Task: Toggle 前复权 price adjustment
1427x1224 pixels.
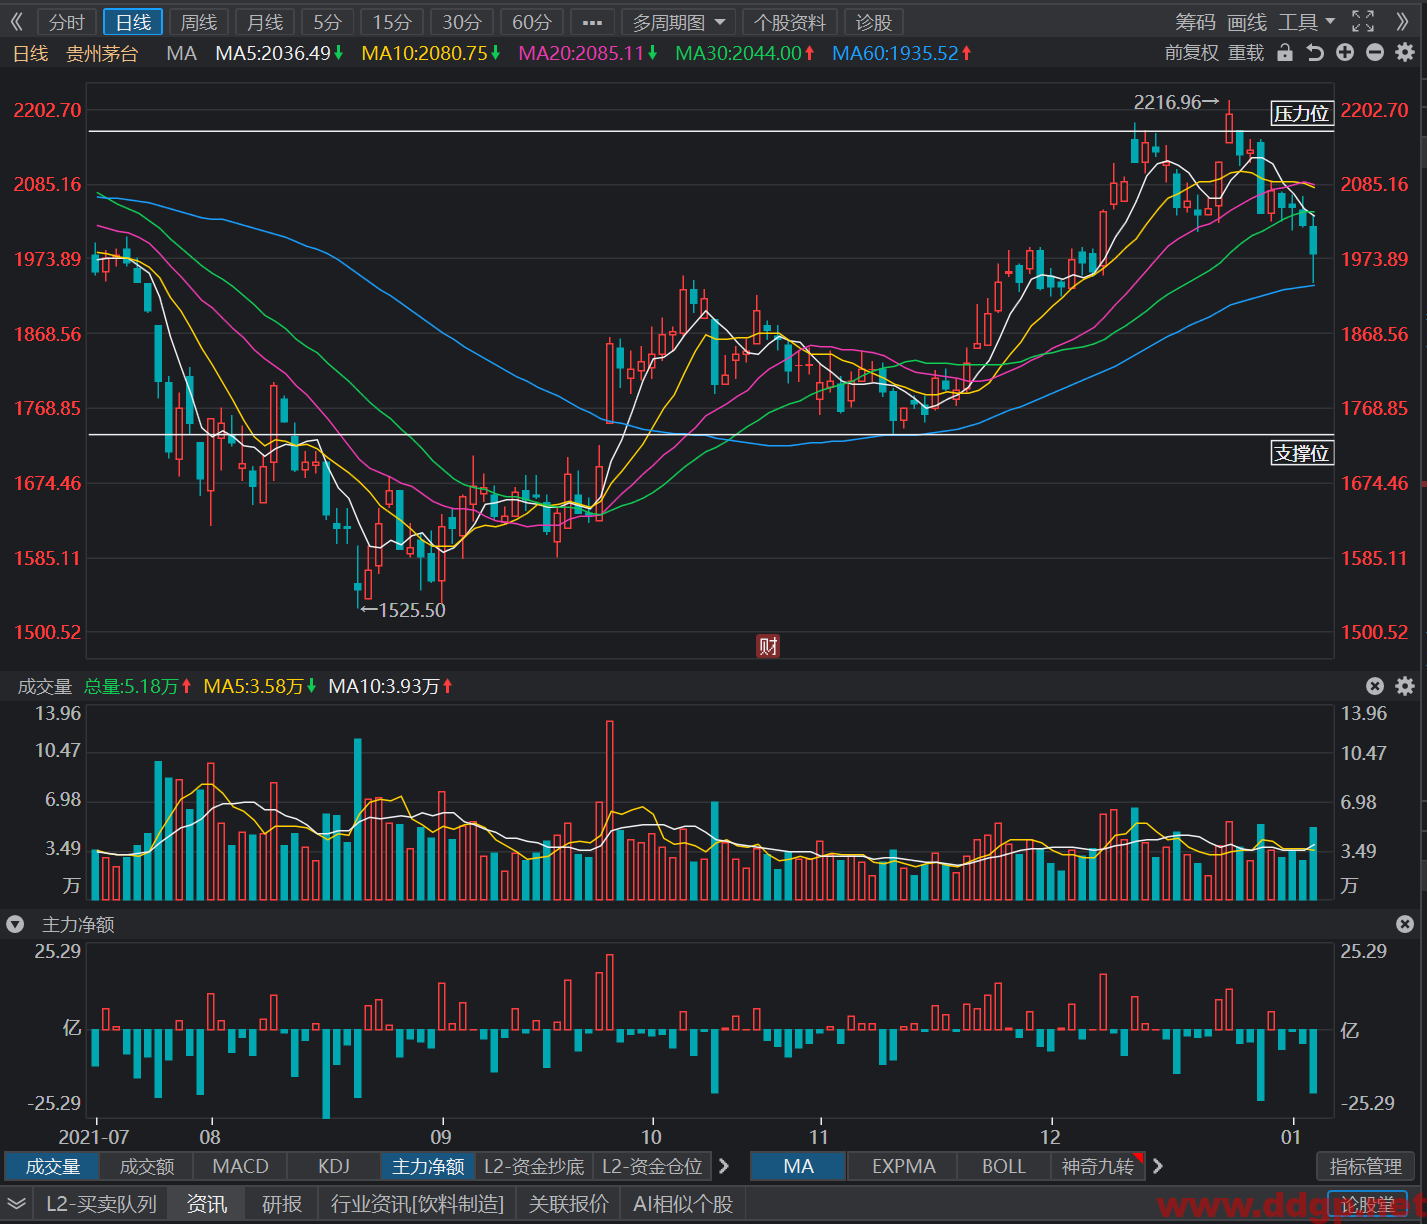Action: point(1192,53)
